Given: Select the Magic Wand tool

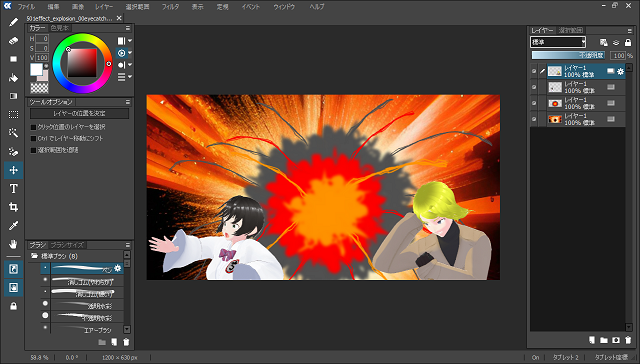Looking at the screenshot, I should pyautogui.click(x=13, y=133).
